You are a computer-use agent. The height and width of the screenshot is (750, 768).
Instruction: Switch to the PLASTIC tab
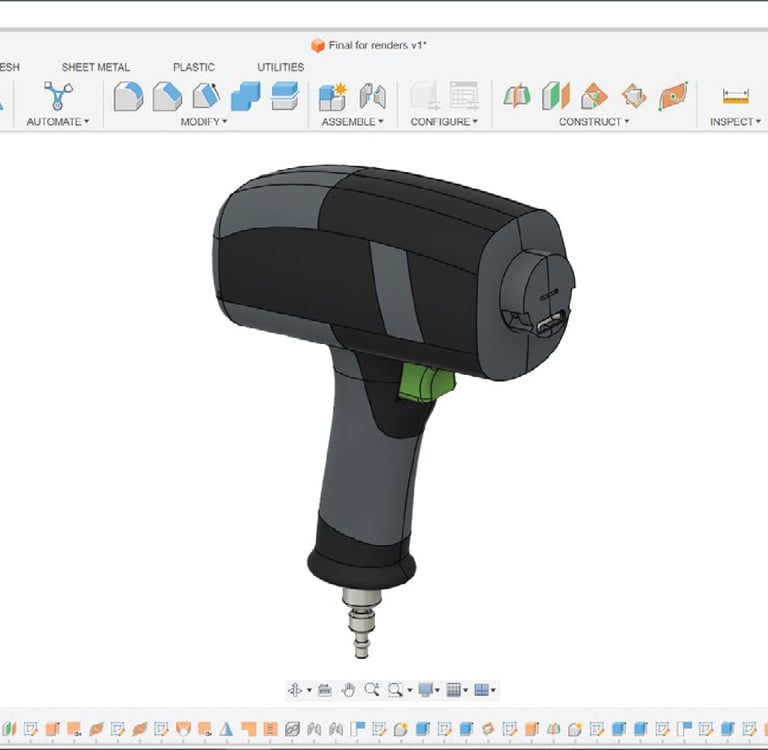193,67
